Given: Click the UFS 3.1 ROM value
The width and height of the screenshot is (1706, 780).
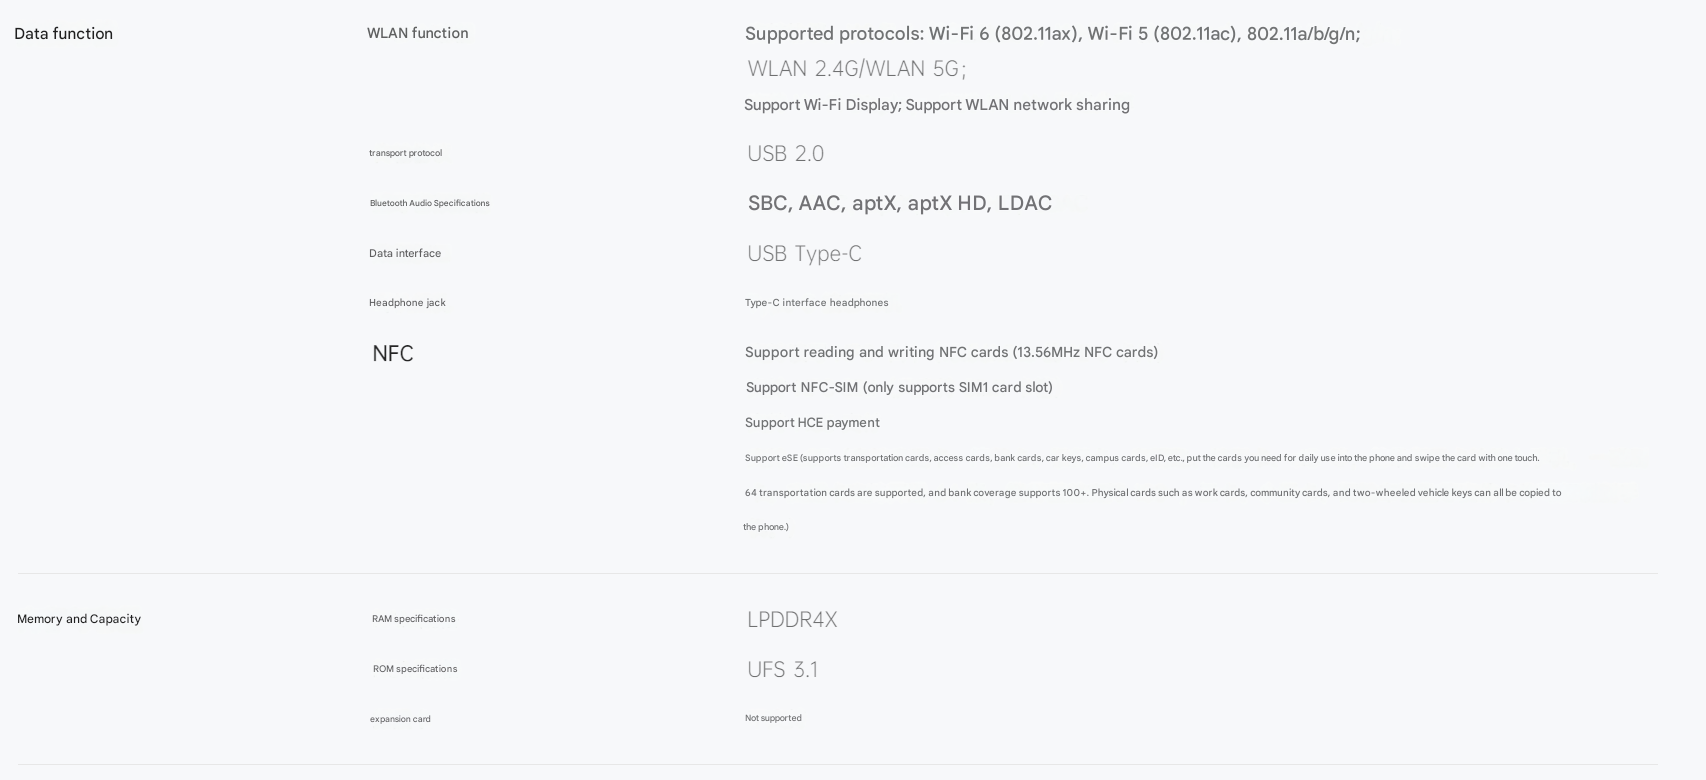Looking at the screenshot, I should pyautogui.click(x=782, y=670).
